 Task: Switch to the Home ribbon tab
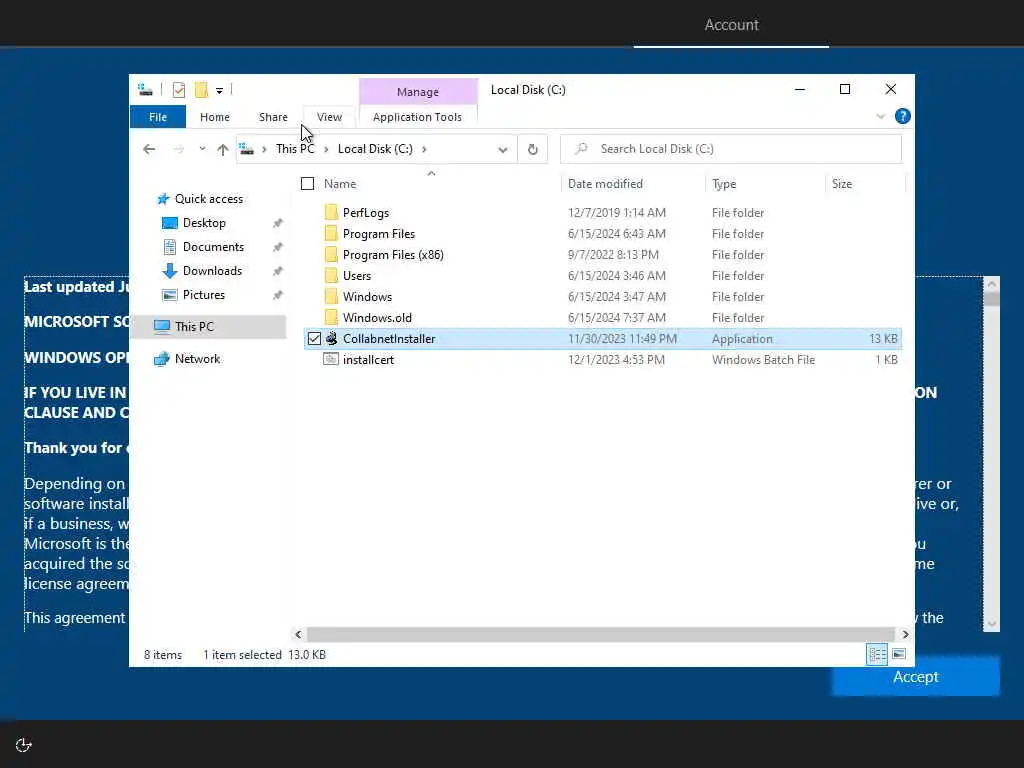[x=215, y=117]
